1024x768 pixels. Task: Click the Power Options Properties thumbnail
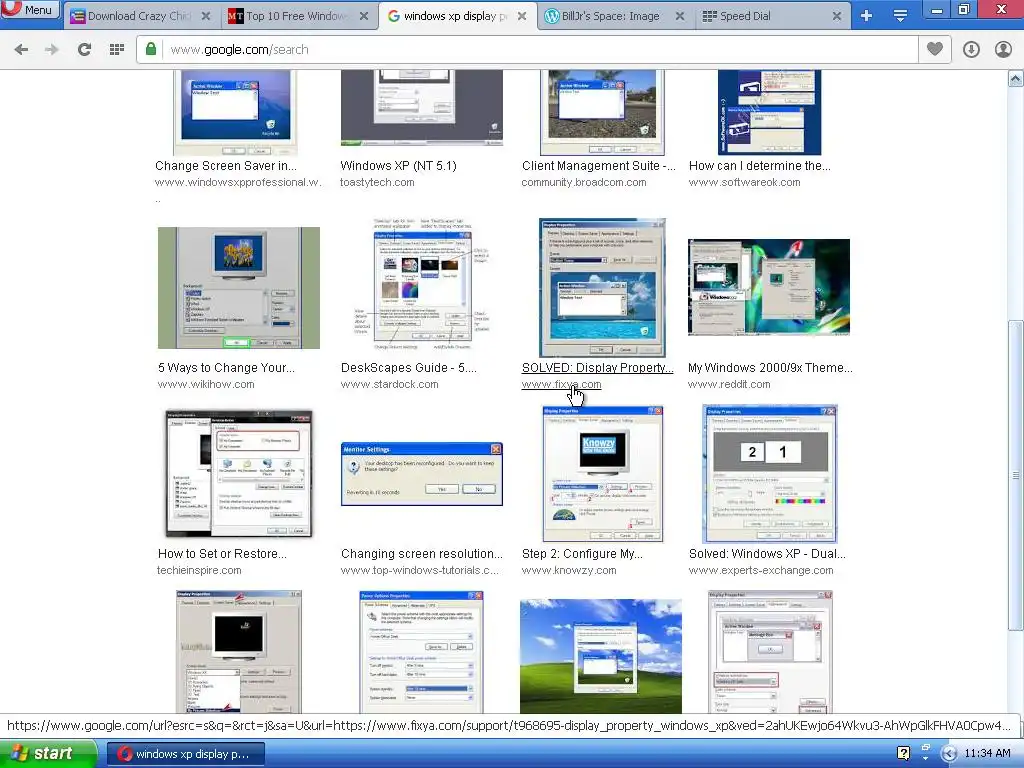(422, 652)
